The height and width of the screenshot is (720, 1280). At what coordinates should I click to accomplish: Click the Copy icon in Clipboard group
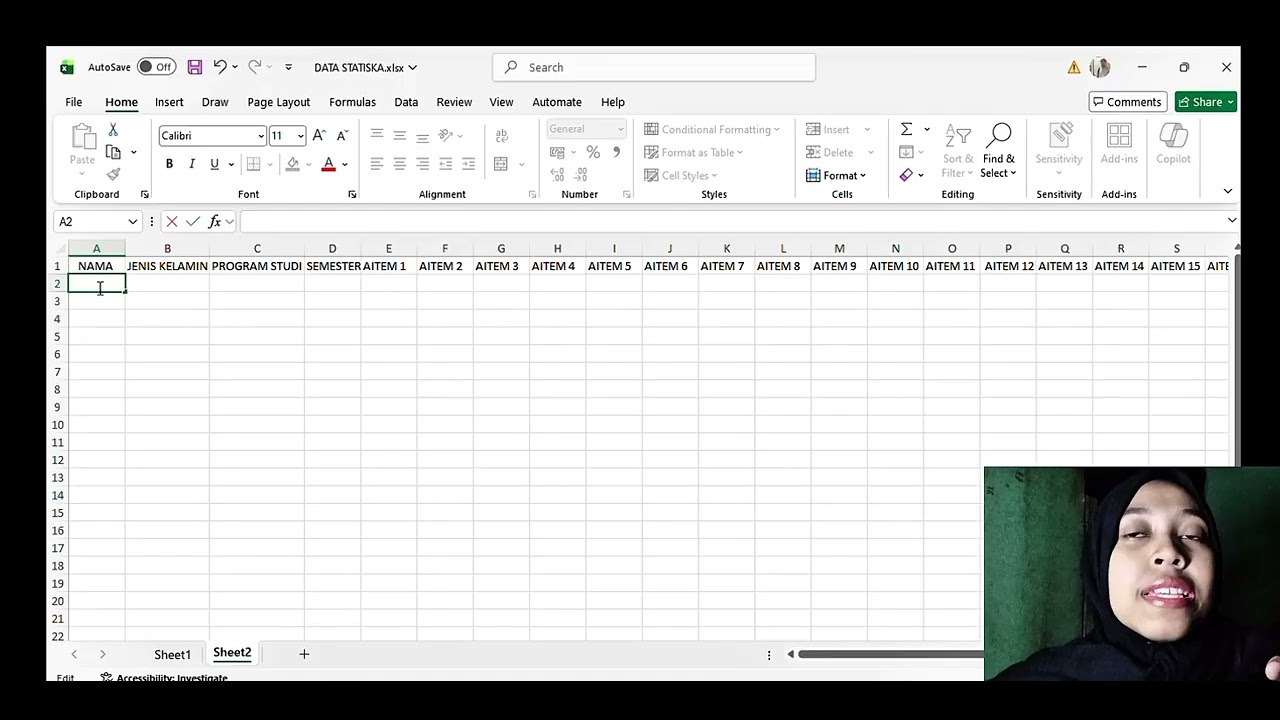[x=113, y=152]
